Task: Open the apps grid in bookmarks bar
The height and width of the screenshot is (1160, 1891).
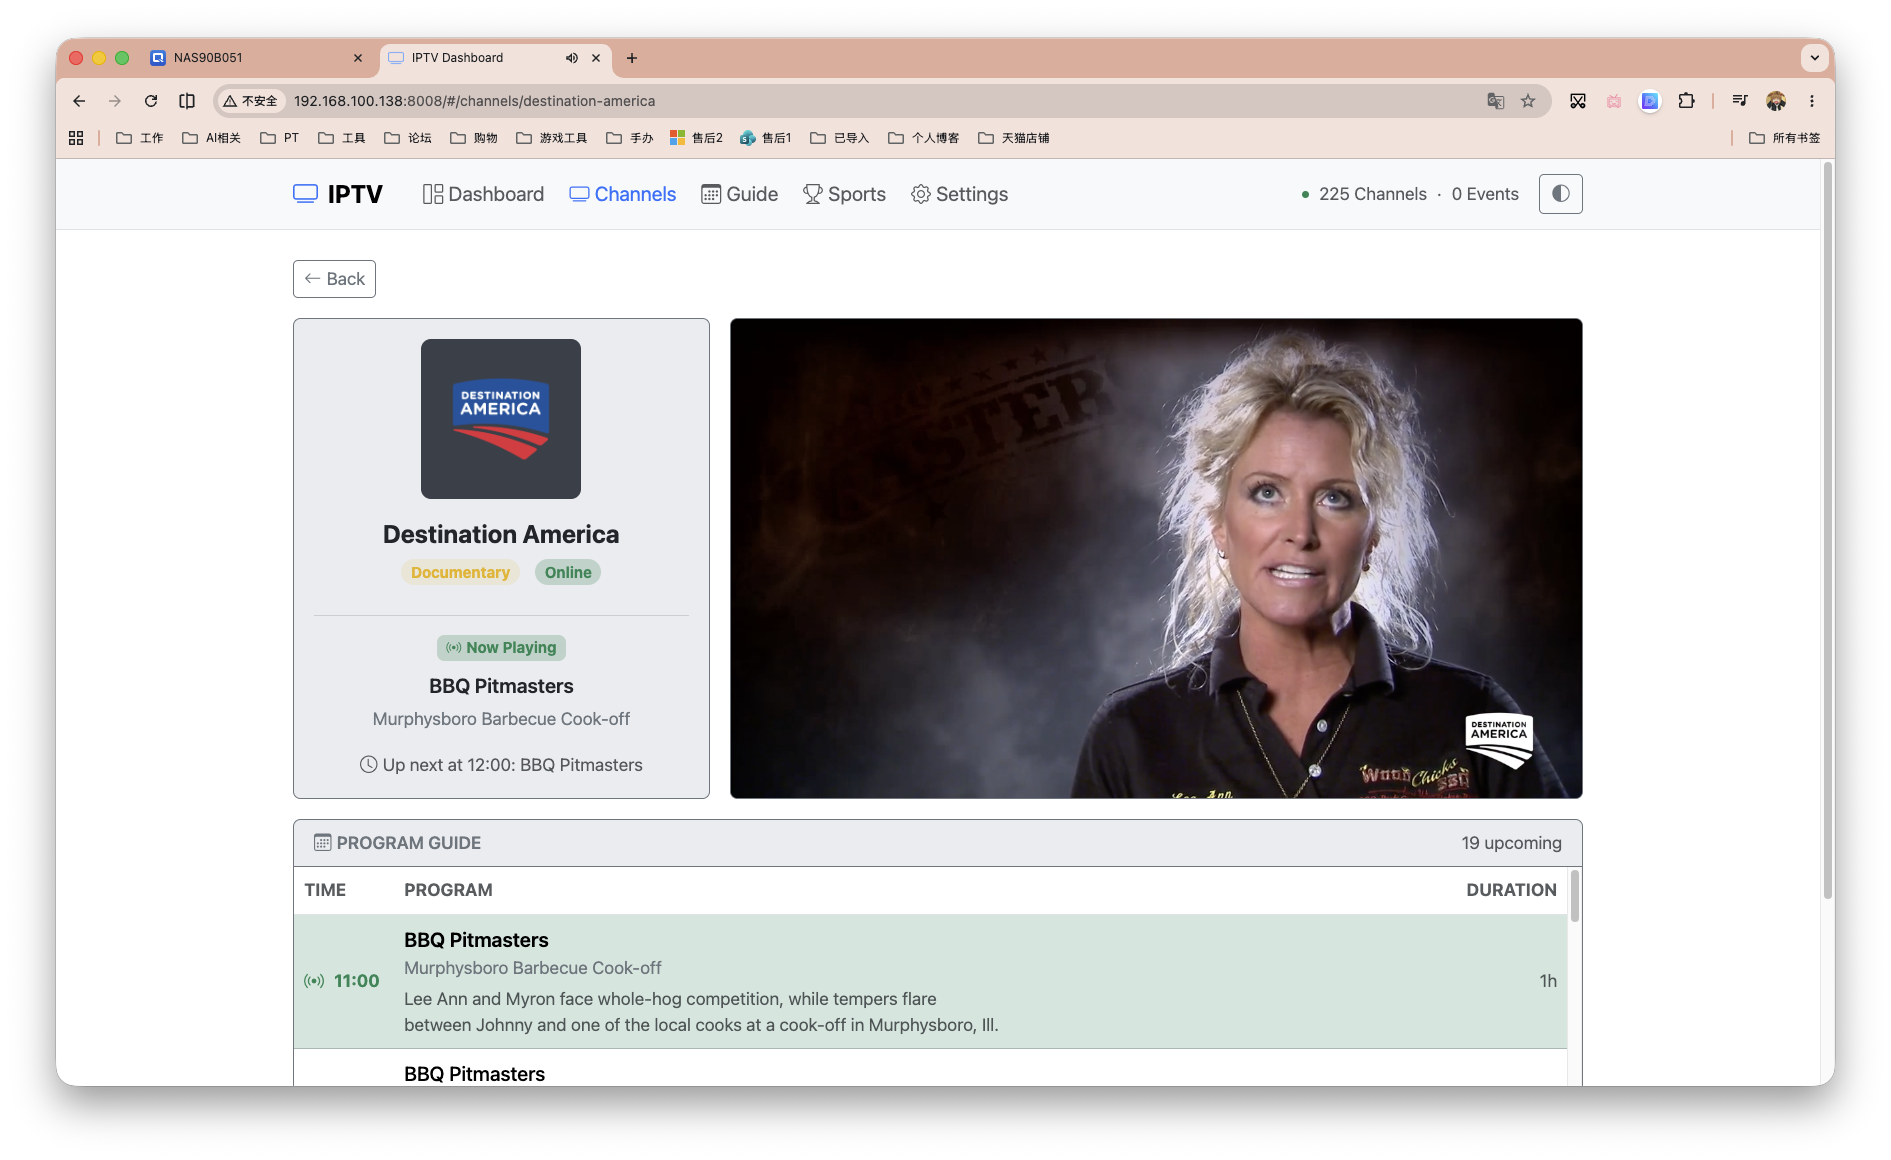Action: tap(76, 138)
